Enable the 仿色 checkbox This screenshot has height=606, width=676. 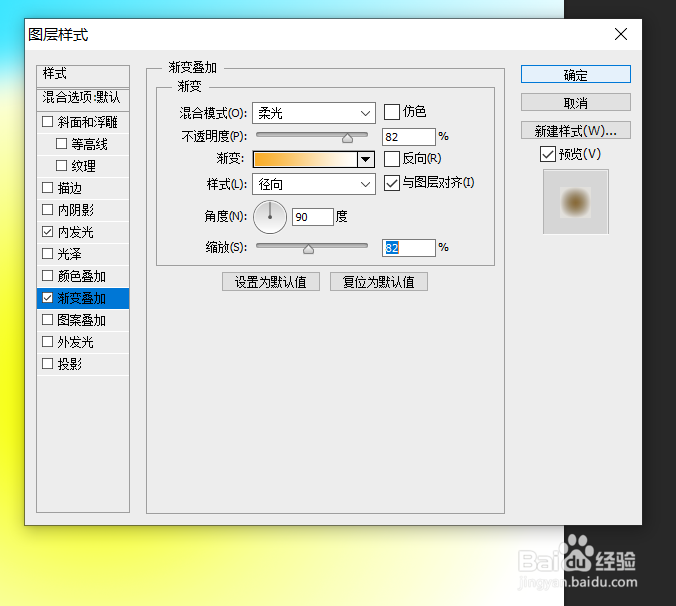pyautogui.click(x=391, y=112)
